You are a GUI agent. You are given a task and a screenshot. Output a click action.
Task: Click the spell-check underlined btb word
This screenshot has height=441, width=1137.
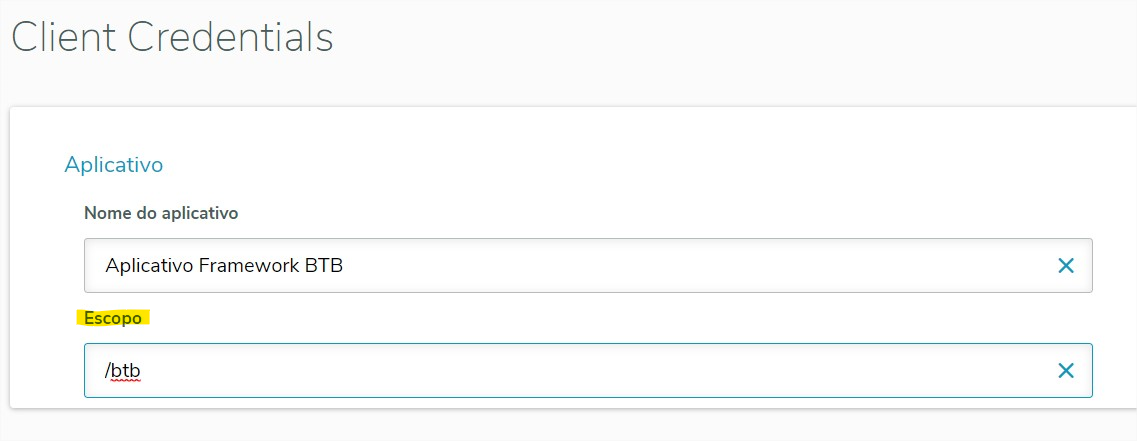125,371
